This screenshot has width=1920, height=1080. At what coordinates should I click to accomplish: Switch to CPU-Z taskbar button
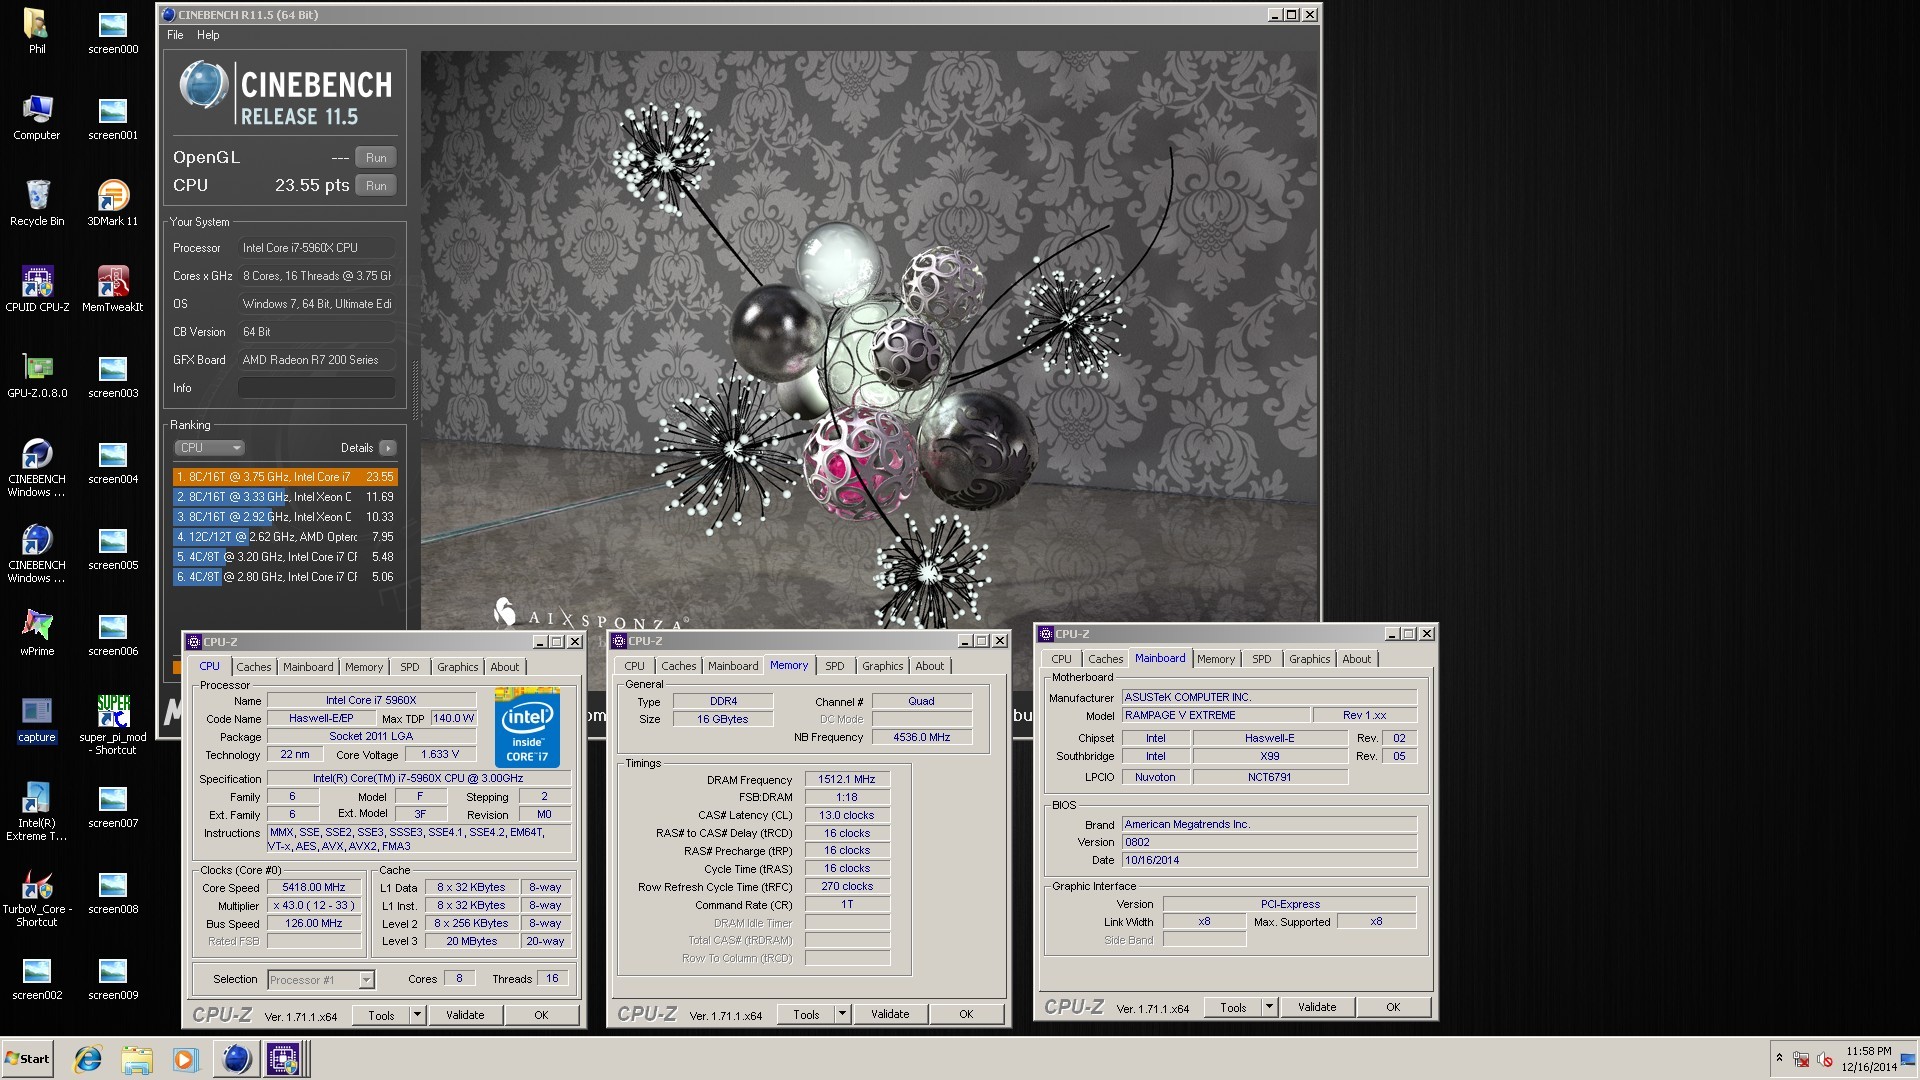point(284,1059)
